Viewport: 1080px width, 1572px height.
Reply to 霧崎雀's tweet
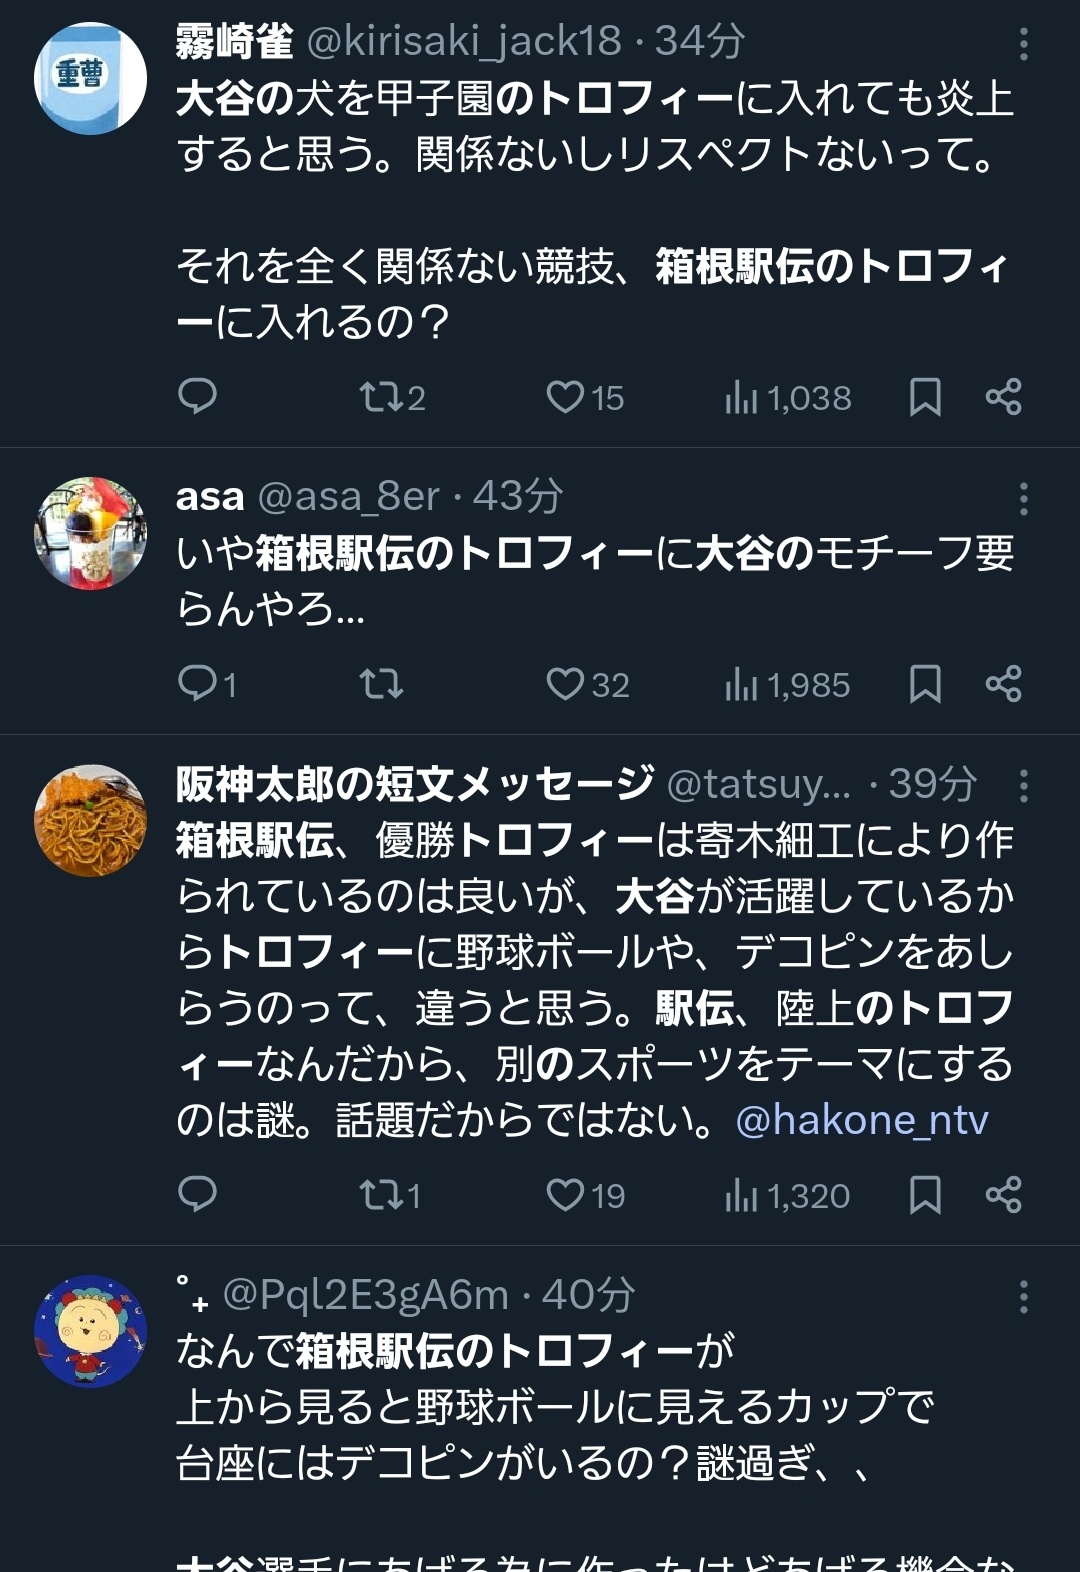[x=197, y=397]
